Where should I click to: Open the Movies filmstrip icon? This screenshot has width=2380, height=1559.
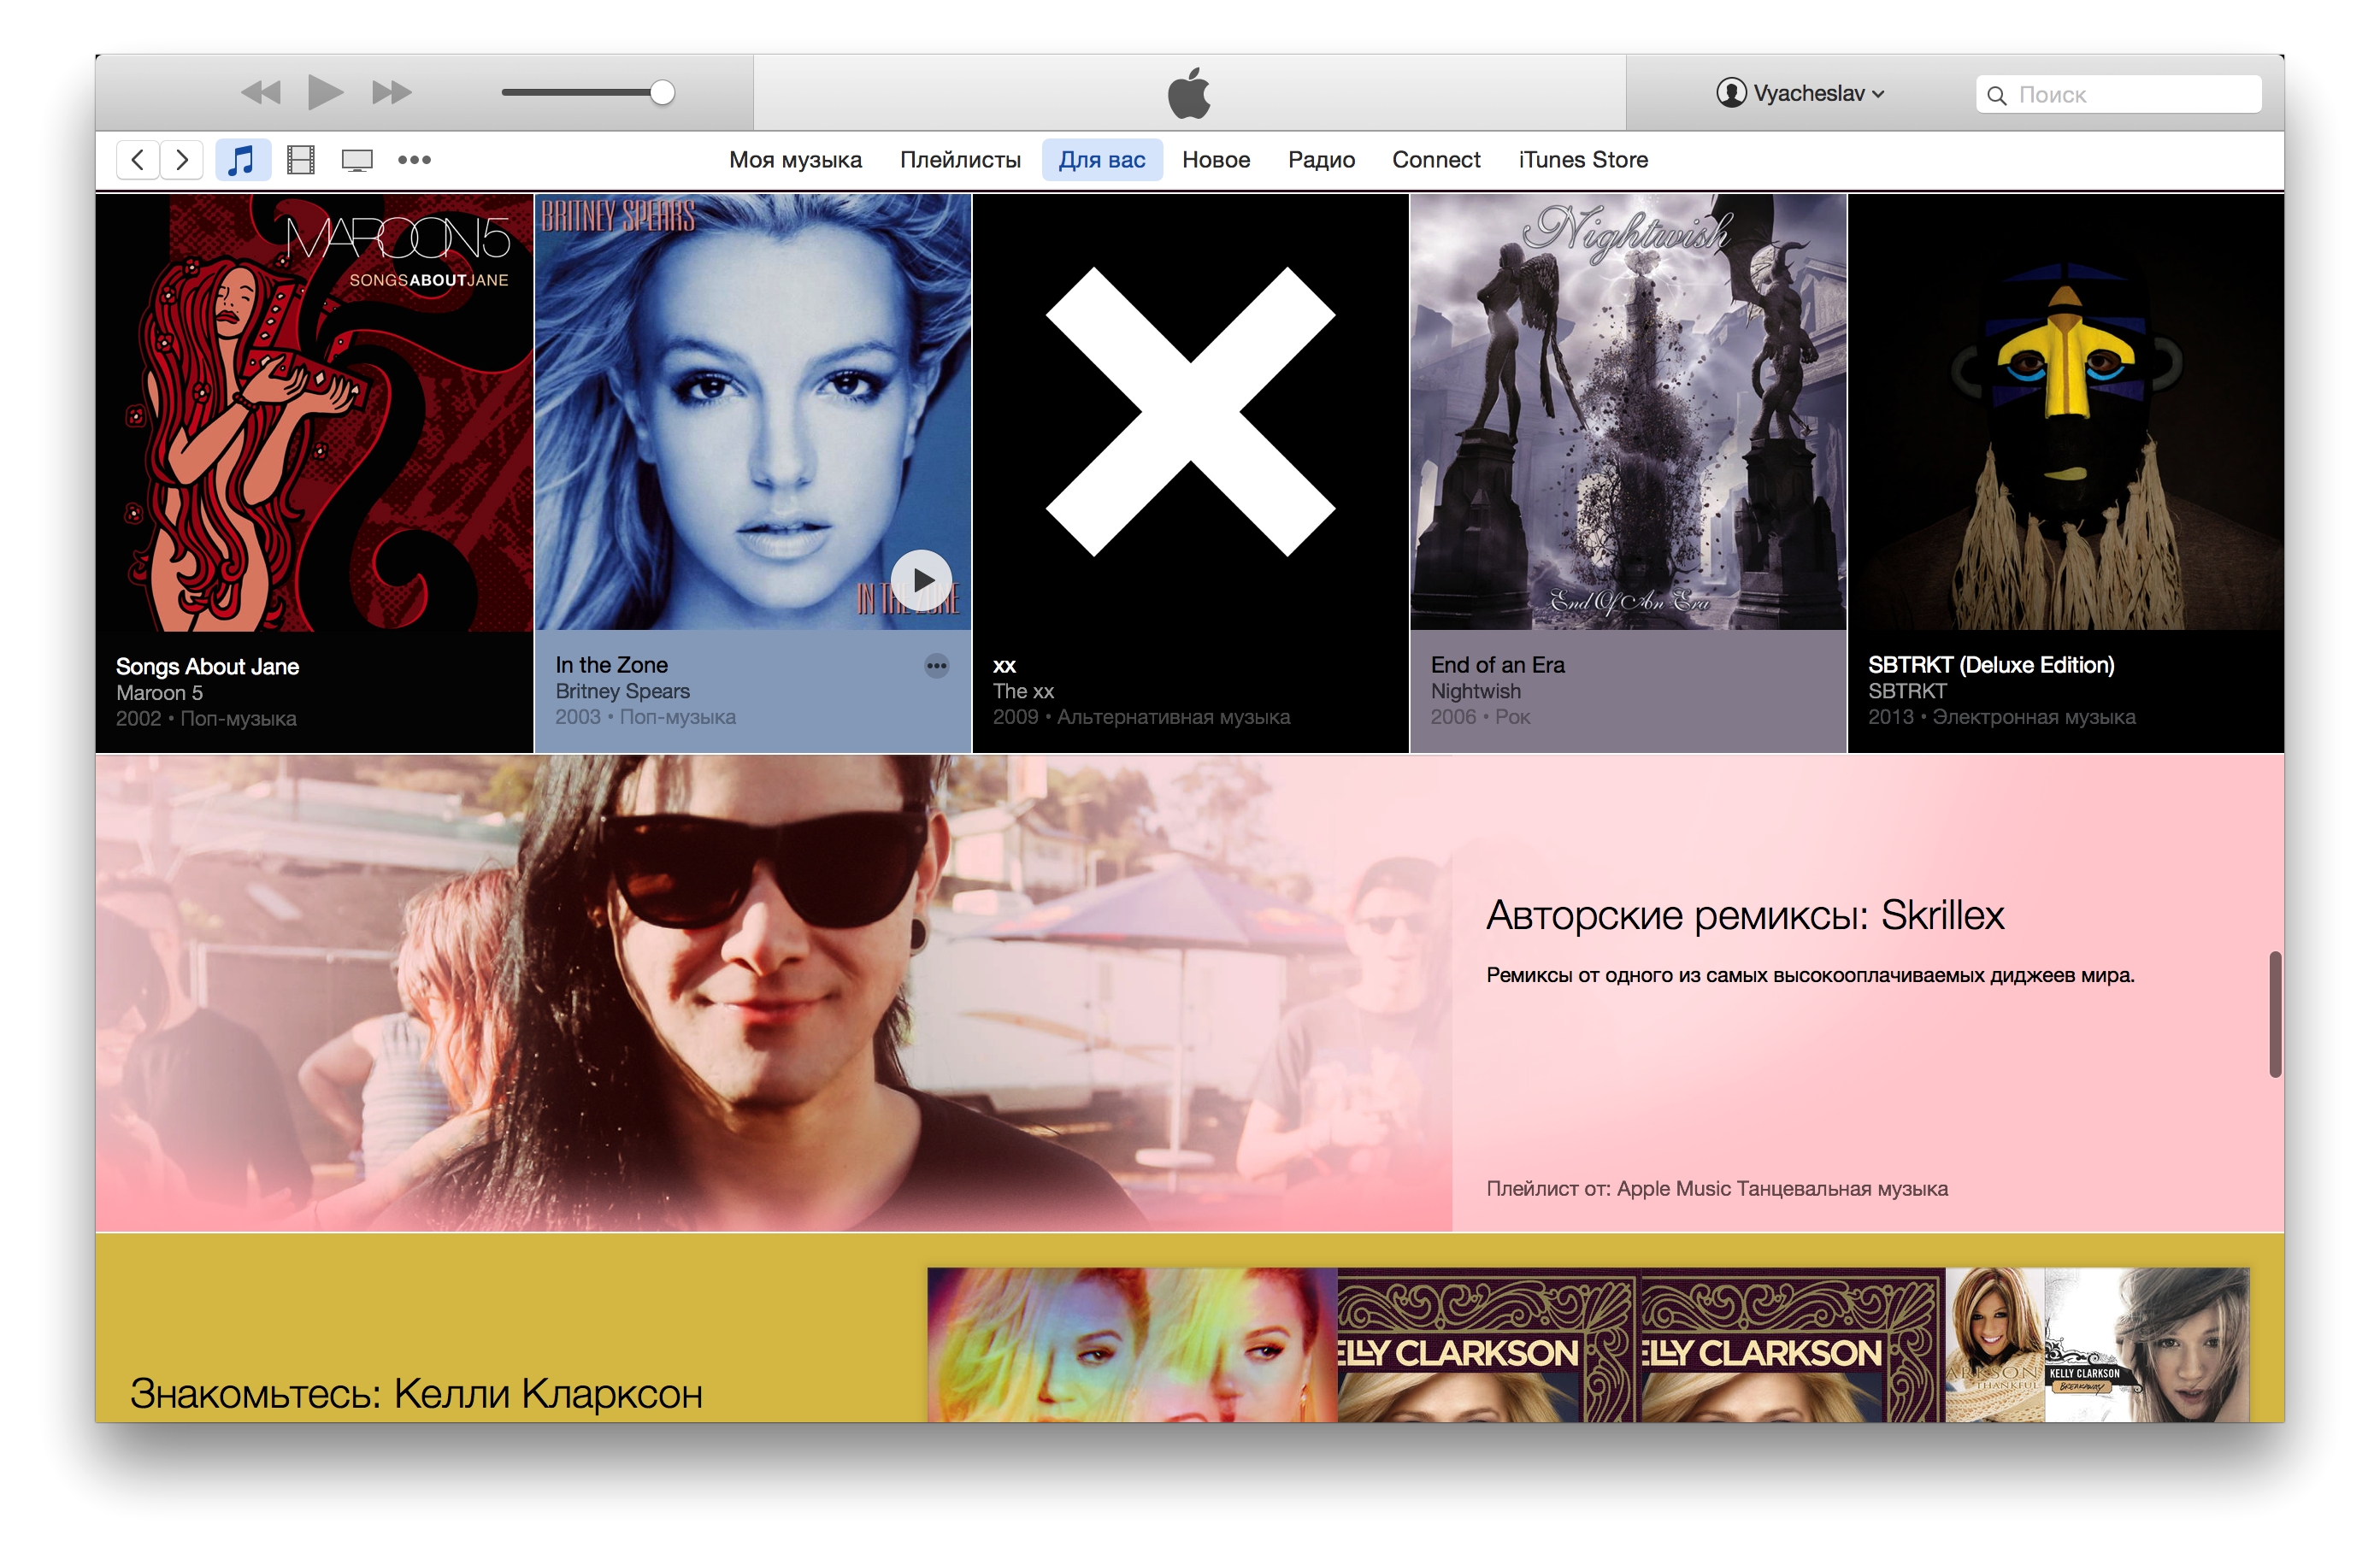click(x=300, y=160)
